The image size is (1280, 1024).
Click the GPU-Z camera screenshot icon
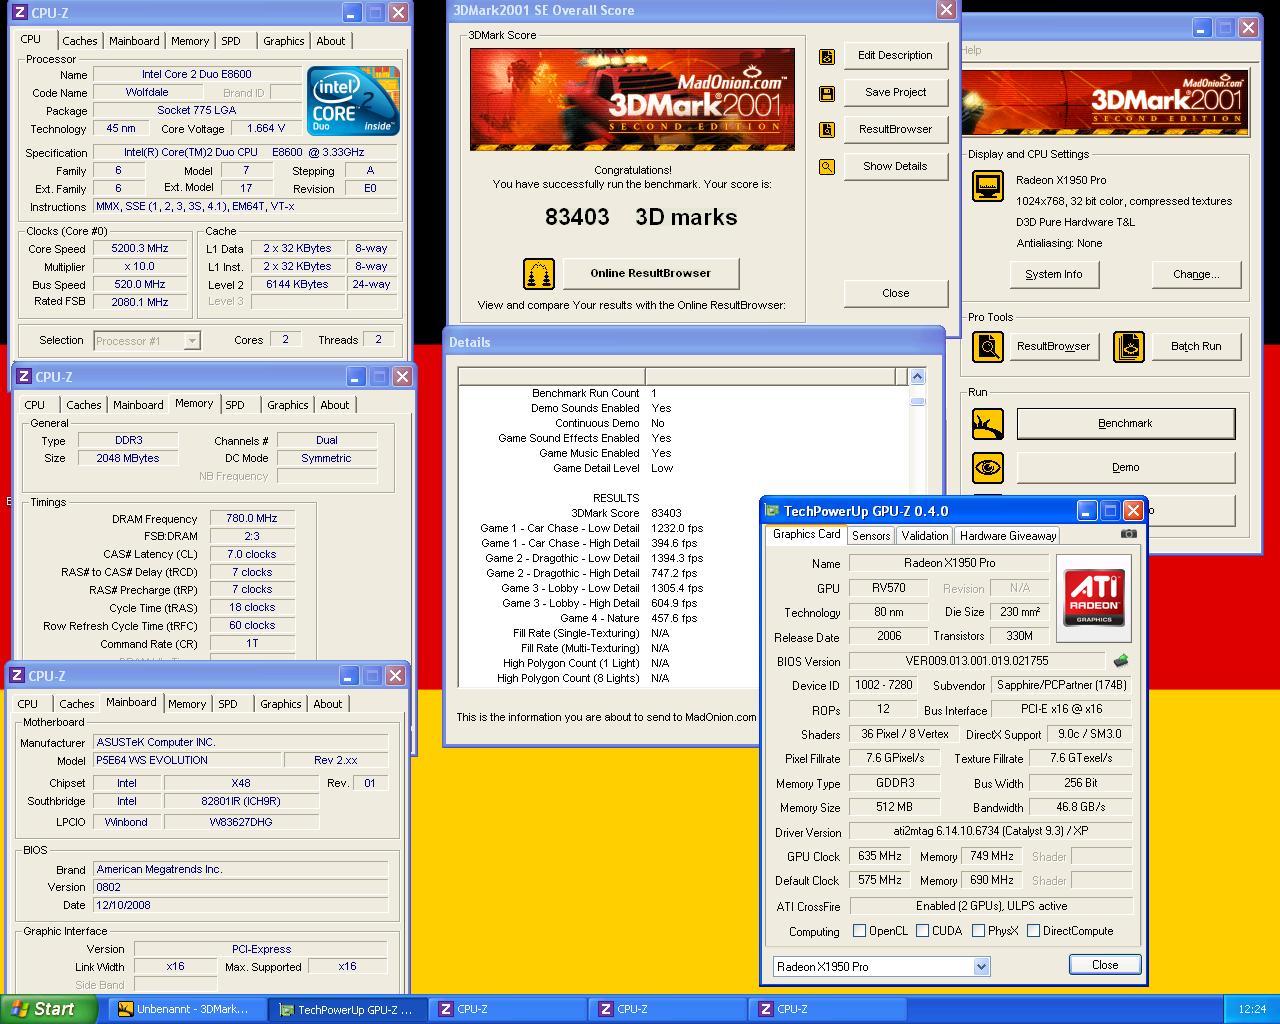[1129, 534]
